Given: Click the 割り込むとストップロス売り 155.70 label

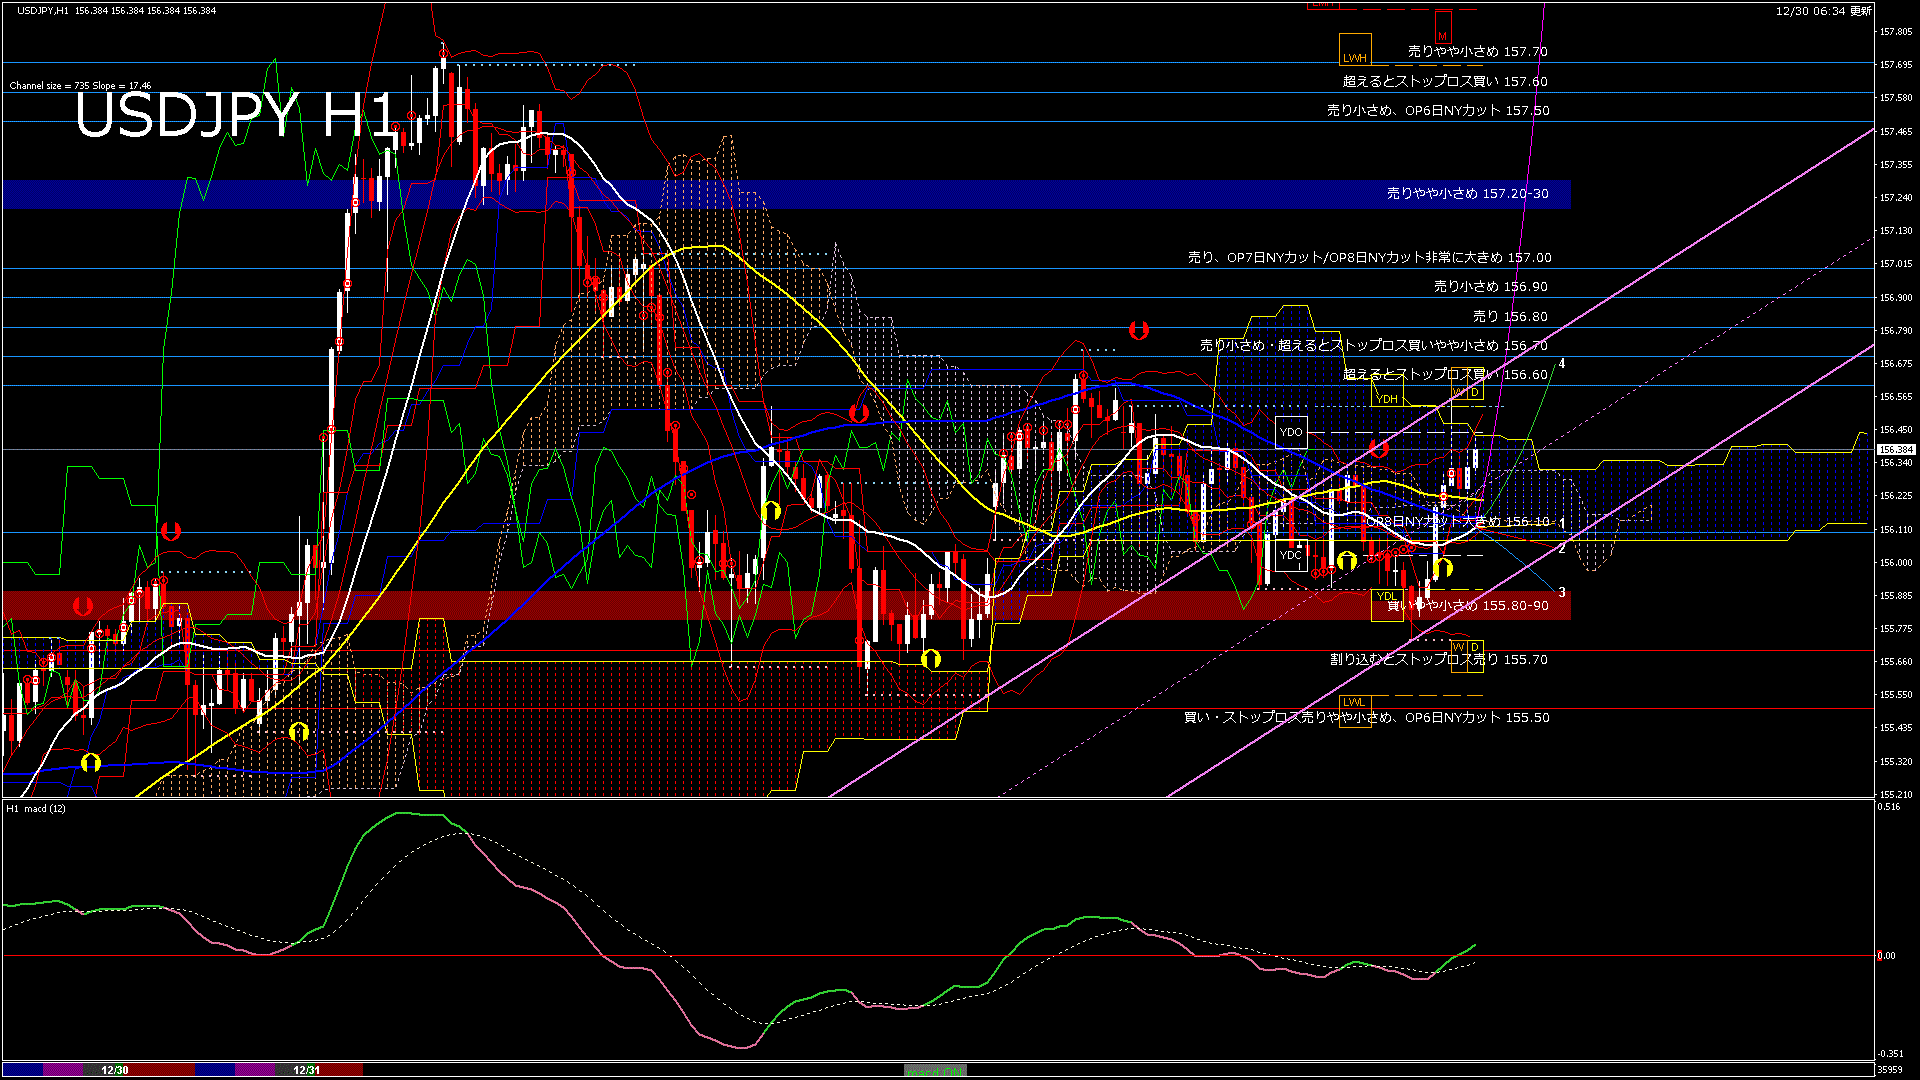Looking at the screenshot, I should [1438, 660].
